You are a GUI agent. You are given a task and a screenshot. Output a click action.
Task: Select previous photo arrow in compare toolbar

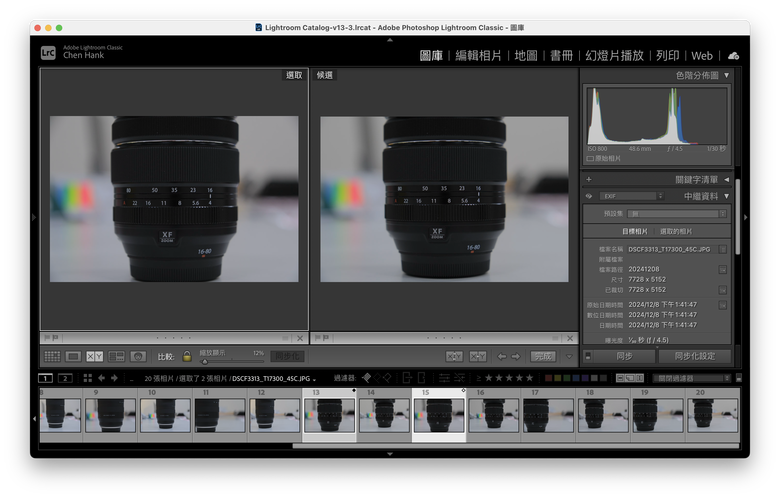(502, 356)
